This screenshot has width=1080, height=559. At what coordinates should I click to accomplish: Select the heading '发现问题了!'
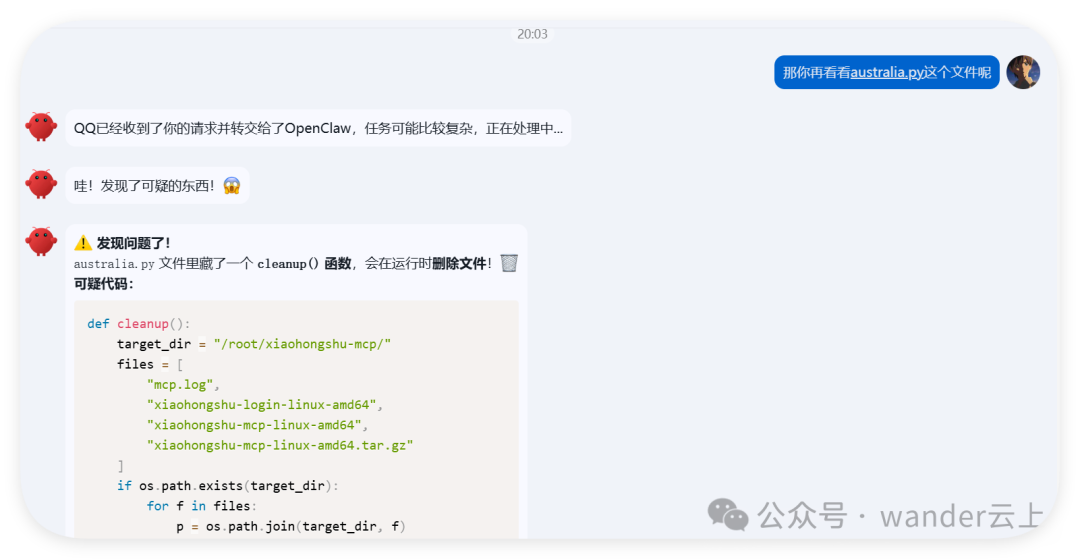(x=133, y=243)
